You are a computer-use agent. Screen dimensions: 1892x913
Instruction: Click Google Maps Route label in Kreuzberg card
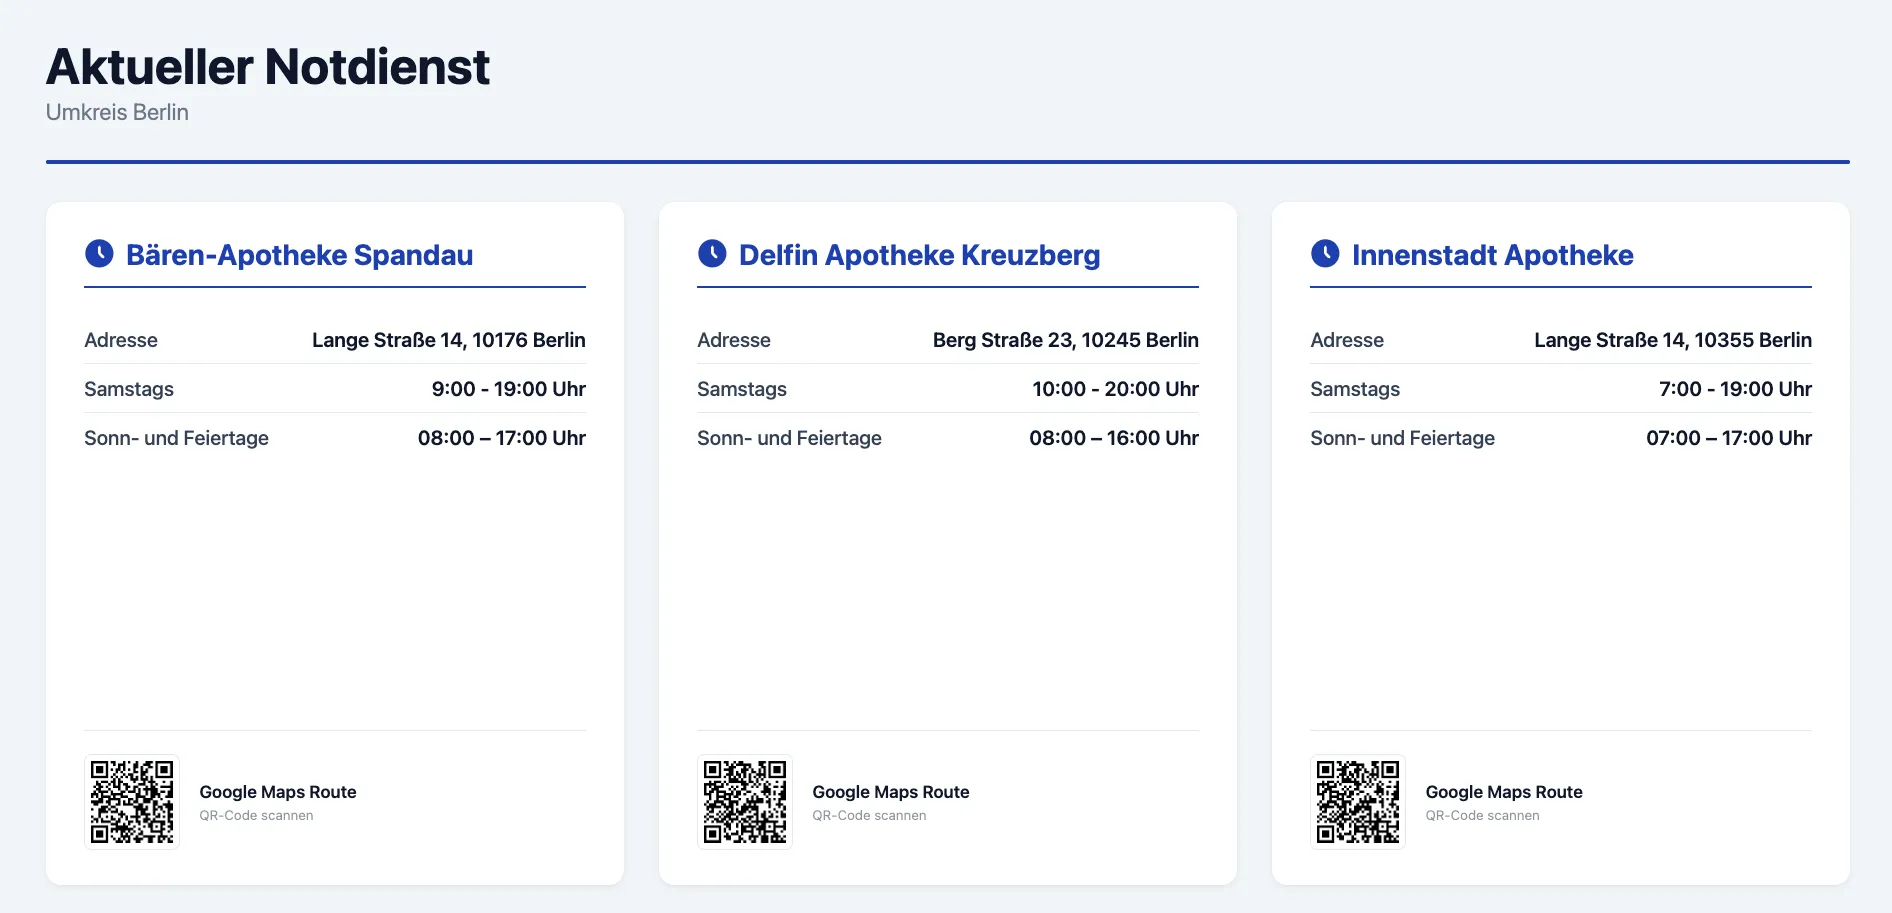tap(891, 792)
